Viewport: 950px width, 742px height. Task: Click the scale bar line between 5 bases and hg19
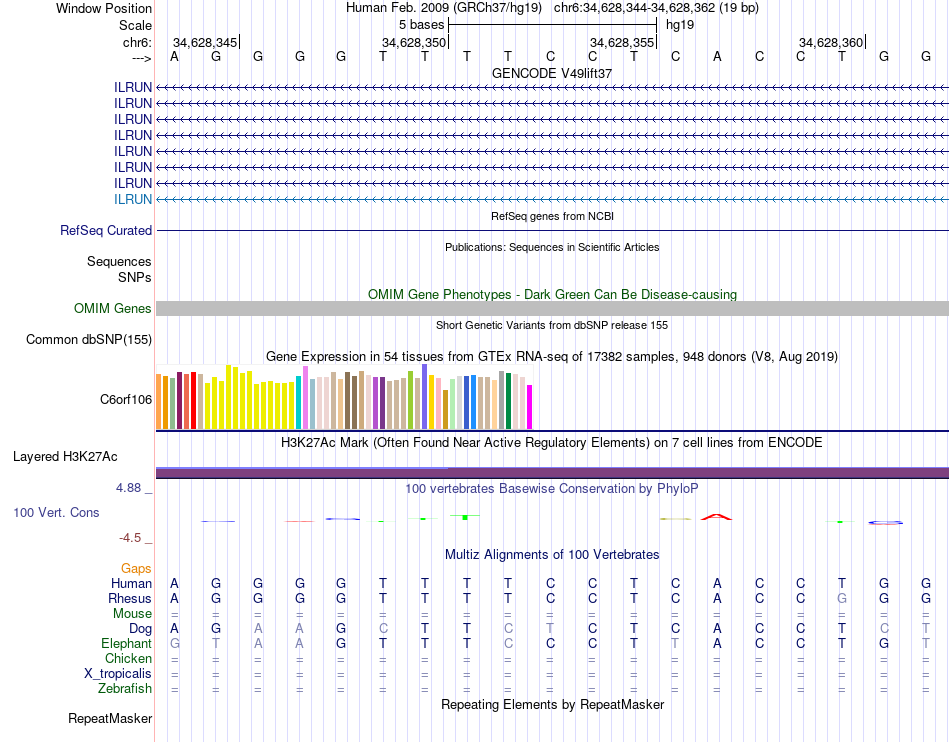[x=553, y=25]
